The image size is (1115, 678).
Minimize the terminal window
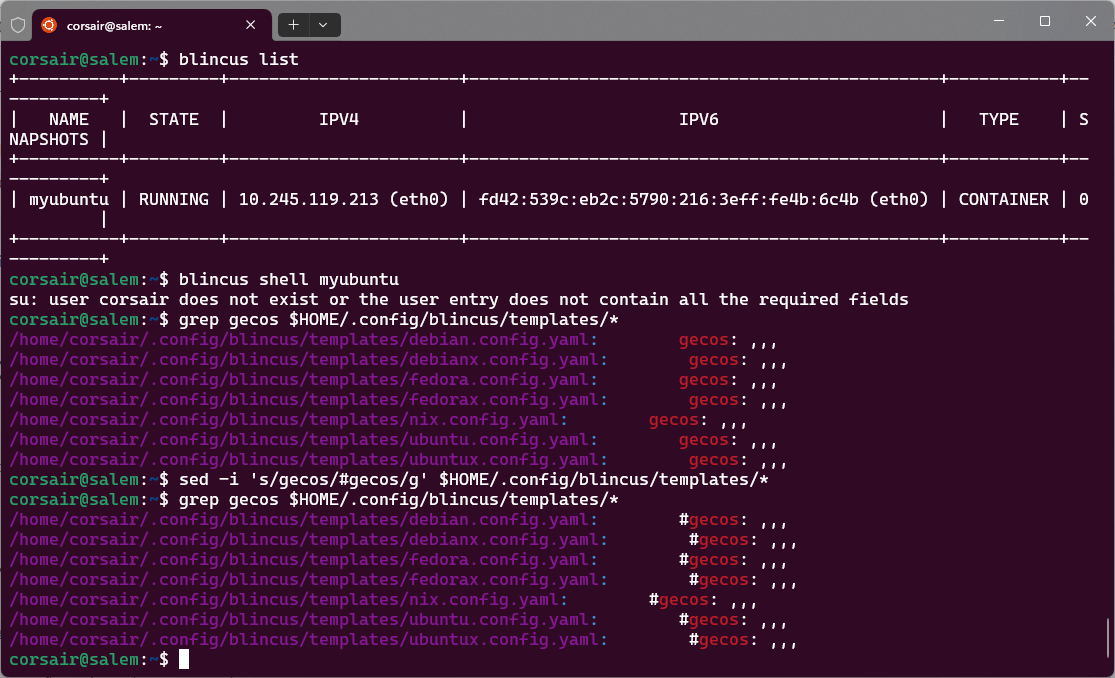click(x=997, y=21)
